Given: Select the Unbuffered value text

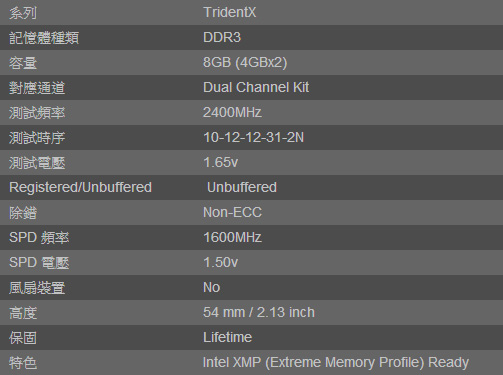Looking at the screenshot, I should (242, 187).
